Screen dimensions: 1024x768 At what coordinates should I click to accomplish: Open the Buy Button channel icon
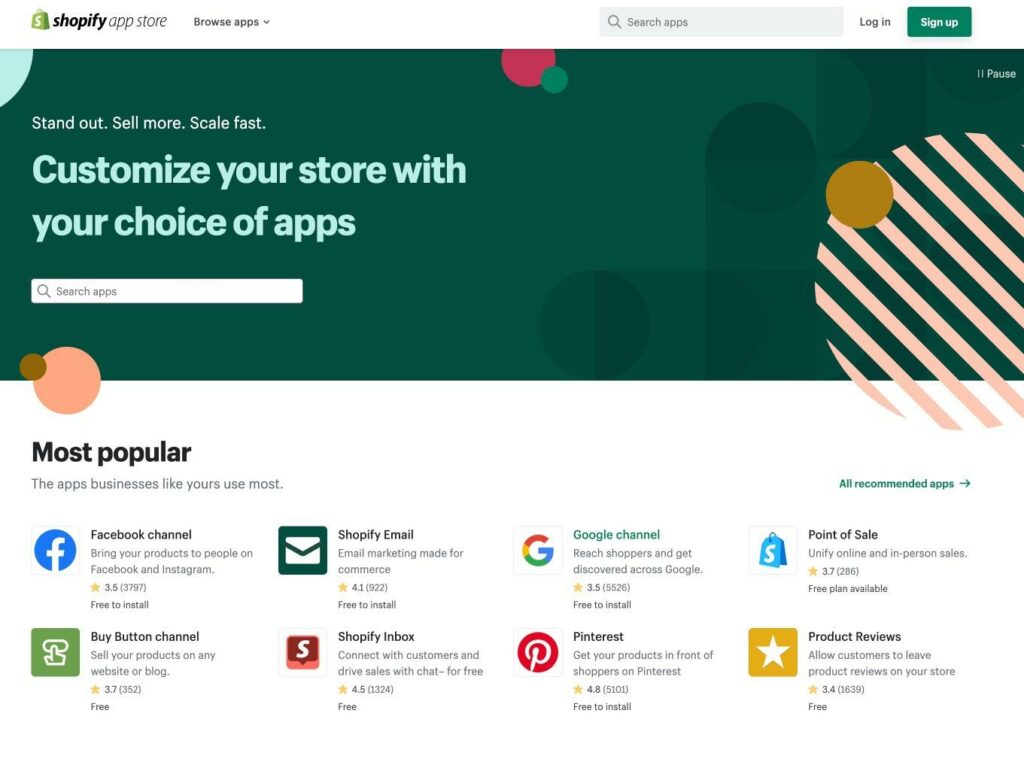56,652
